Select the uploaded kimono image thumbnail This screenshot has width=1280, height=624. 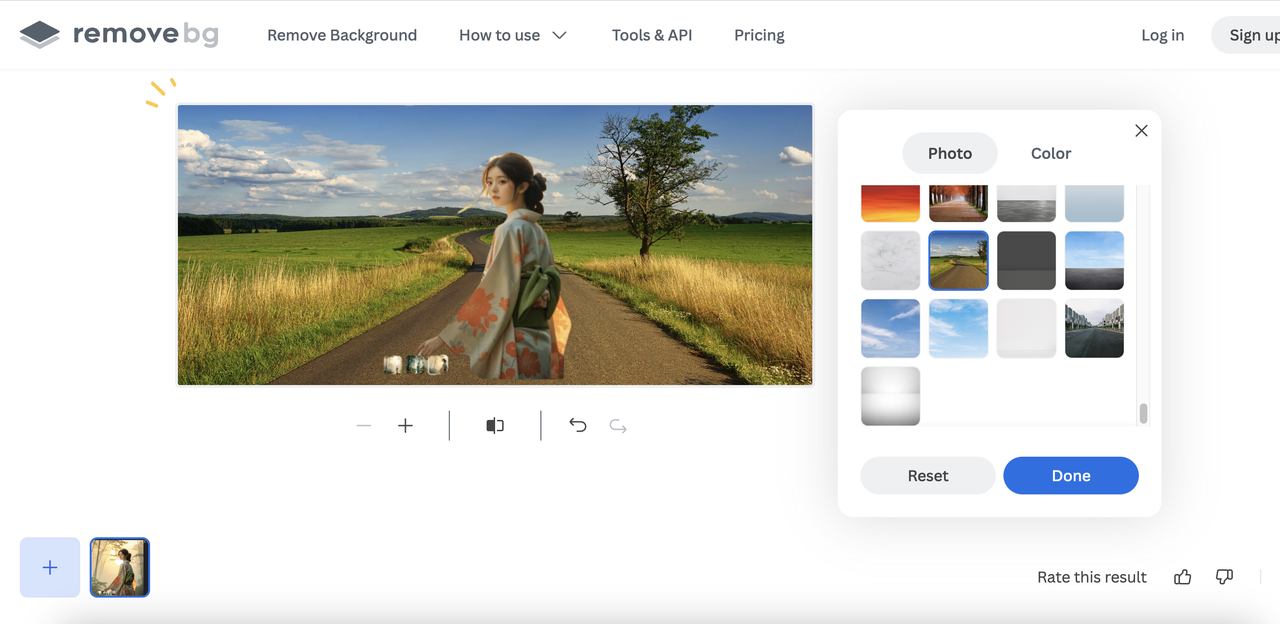(x=120, y=567)
